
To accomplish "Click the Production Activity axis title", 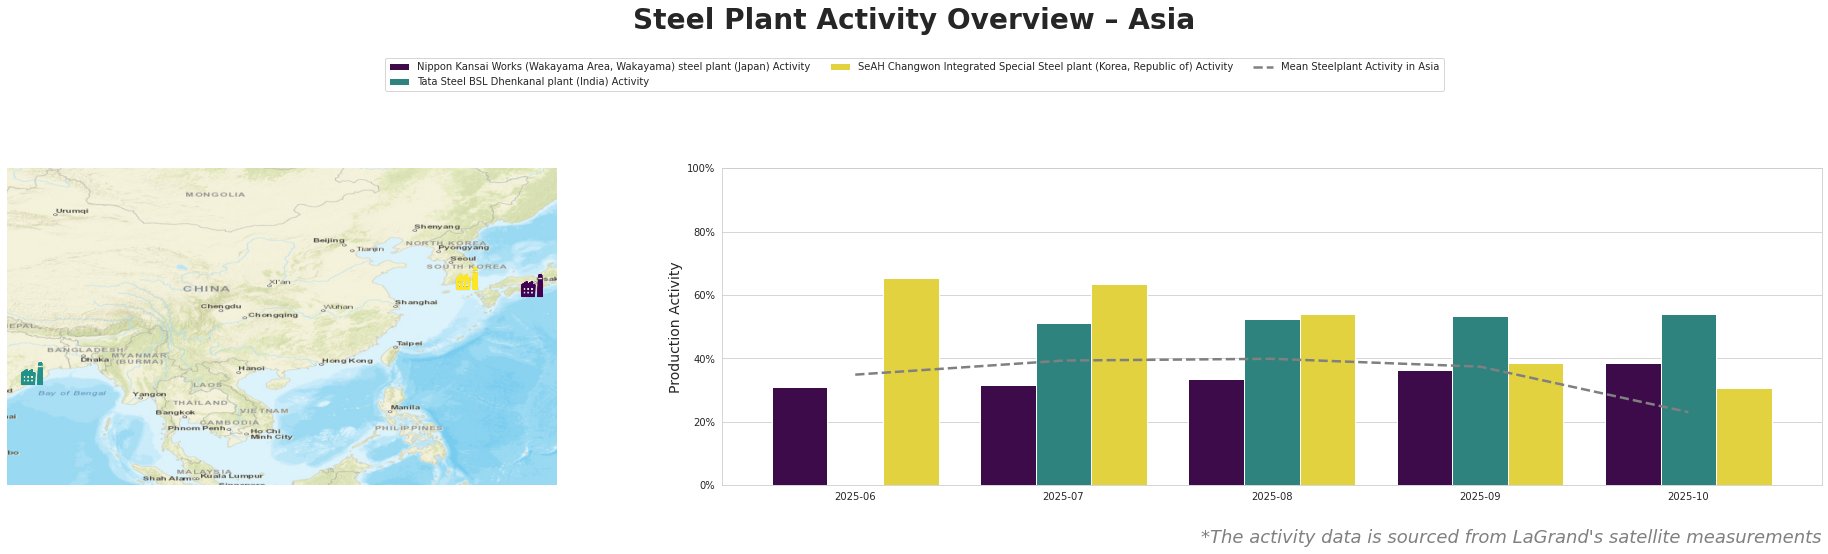I will tap(675, 327).
